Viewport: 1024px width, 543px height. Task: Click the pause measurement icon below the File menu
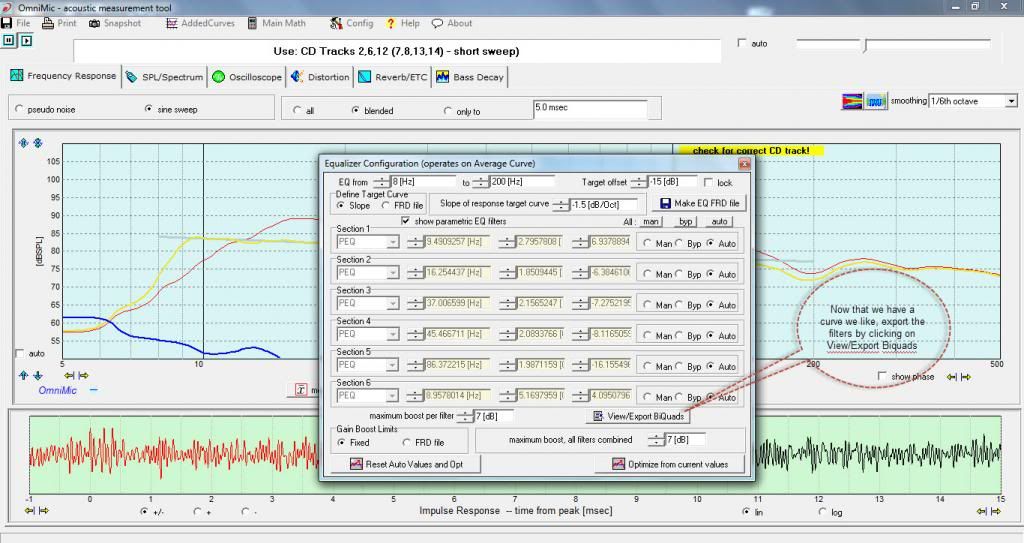[x=9, y=40]
